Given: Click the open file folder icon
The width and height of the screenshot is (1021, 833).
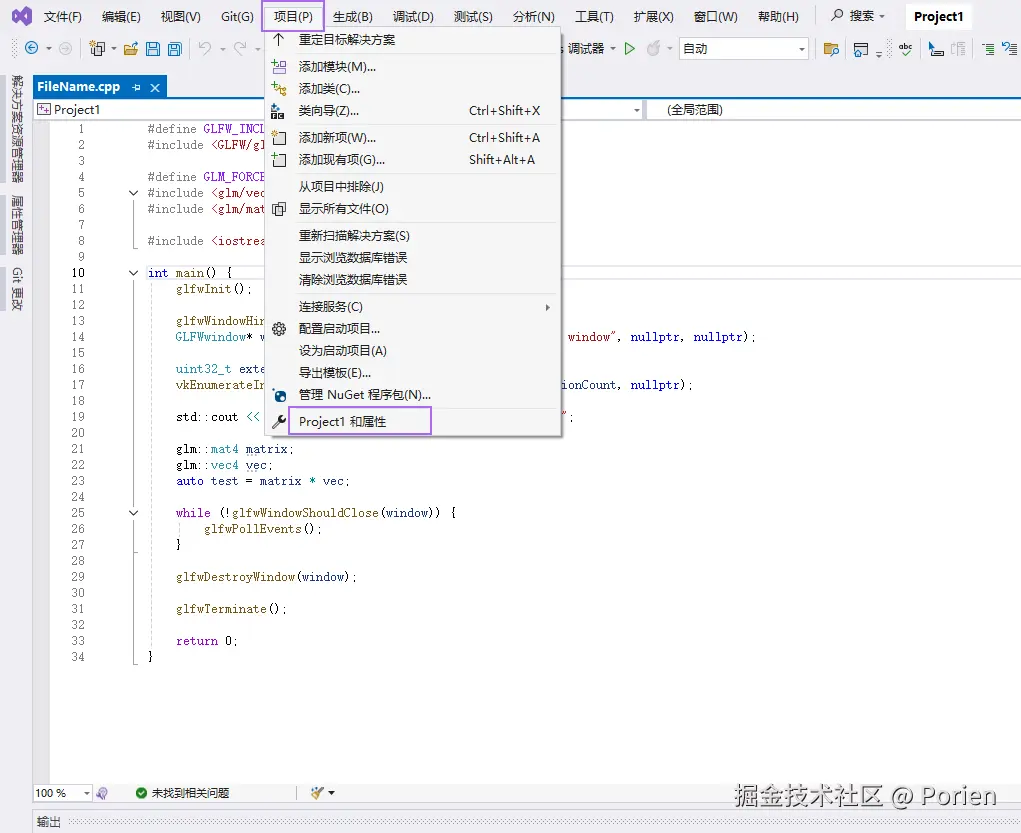Looking at the screenshot, I should [x=131, y=48].
